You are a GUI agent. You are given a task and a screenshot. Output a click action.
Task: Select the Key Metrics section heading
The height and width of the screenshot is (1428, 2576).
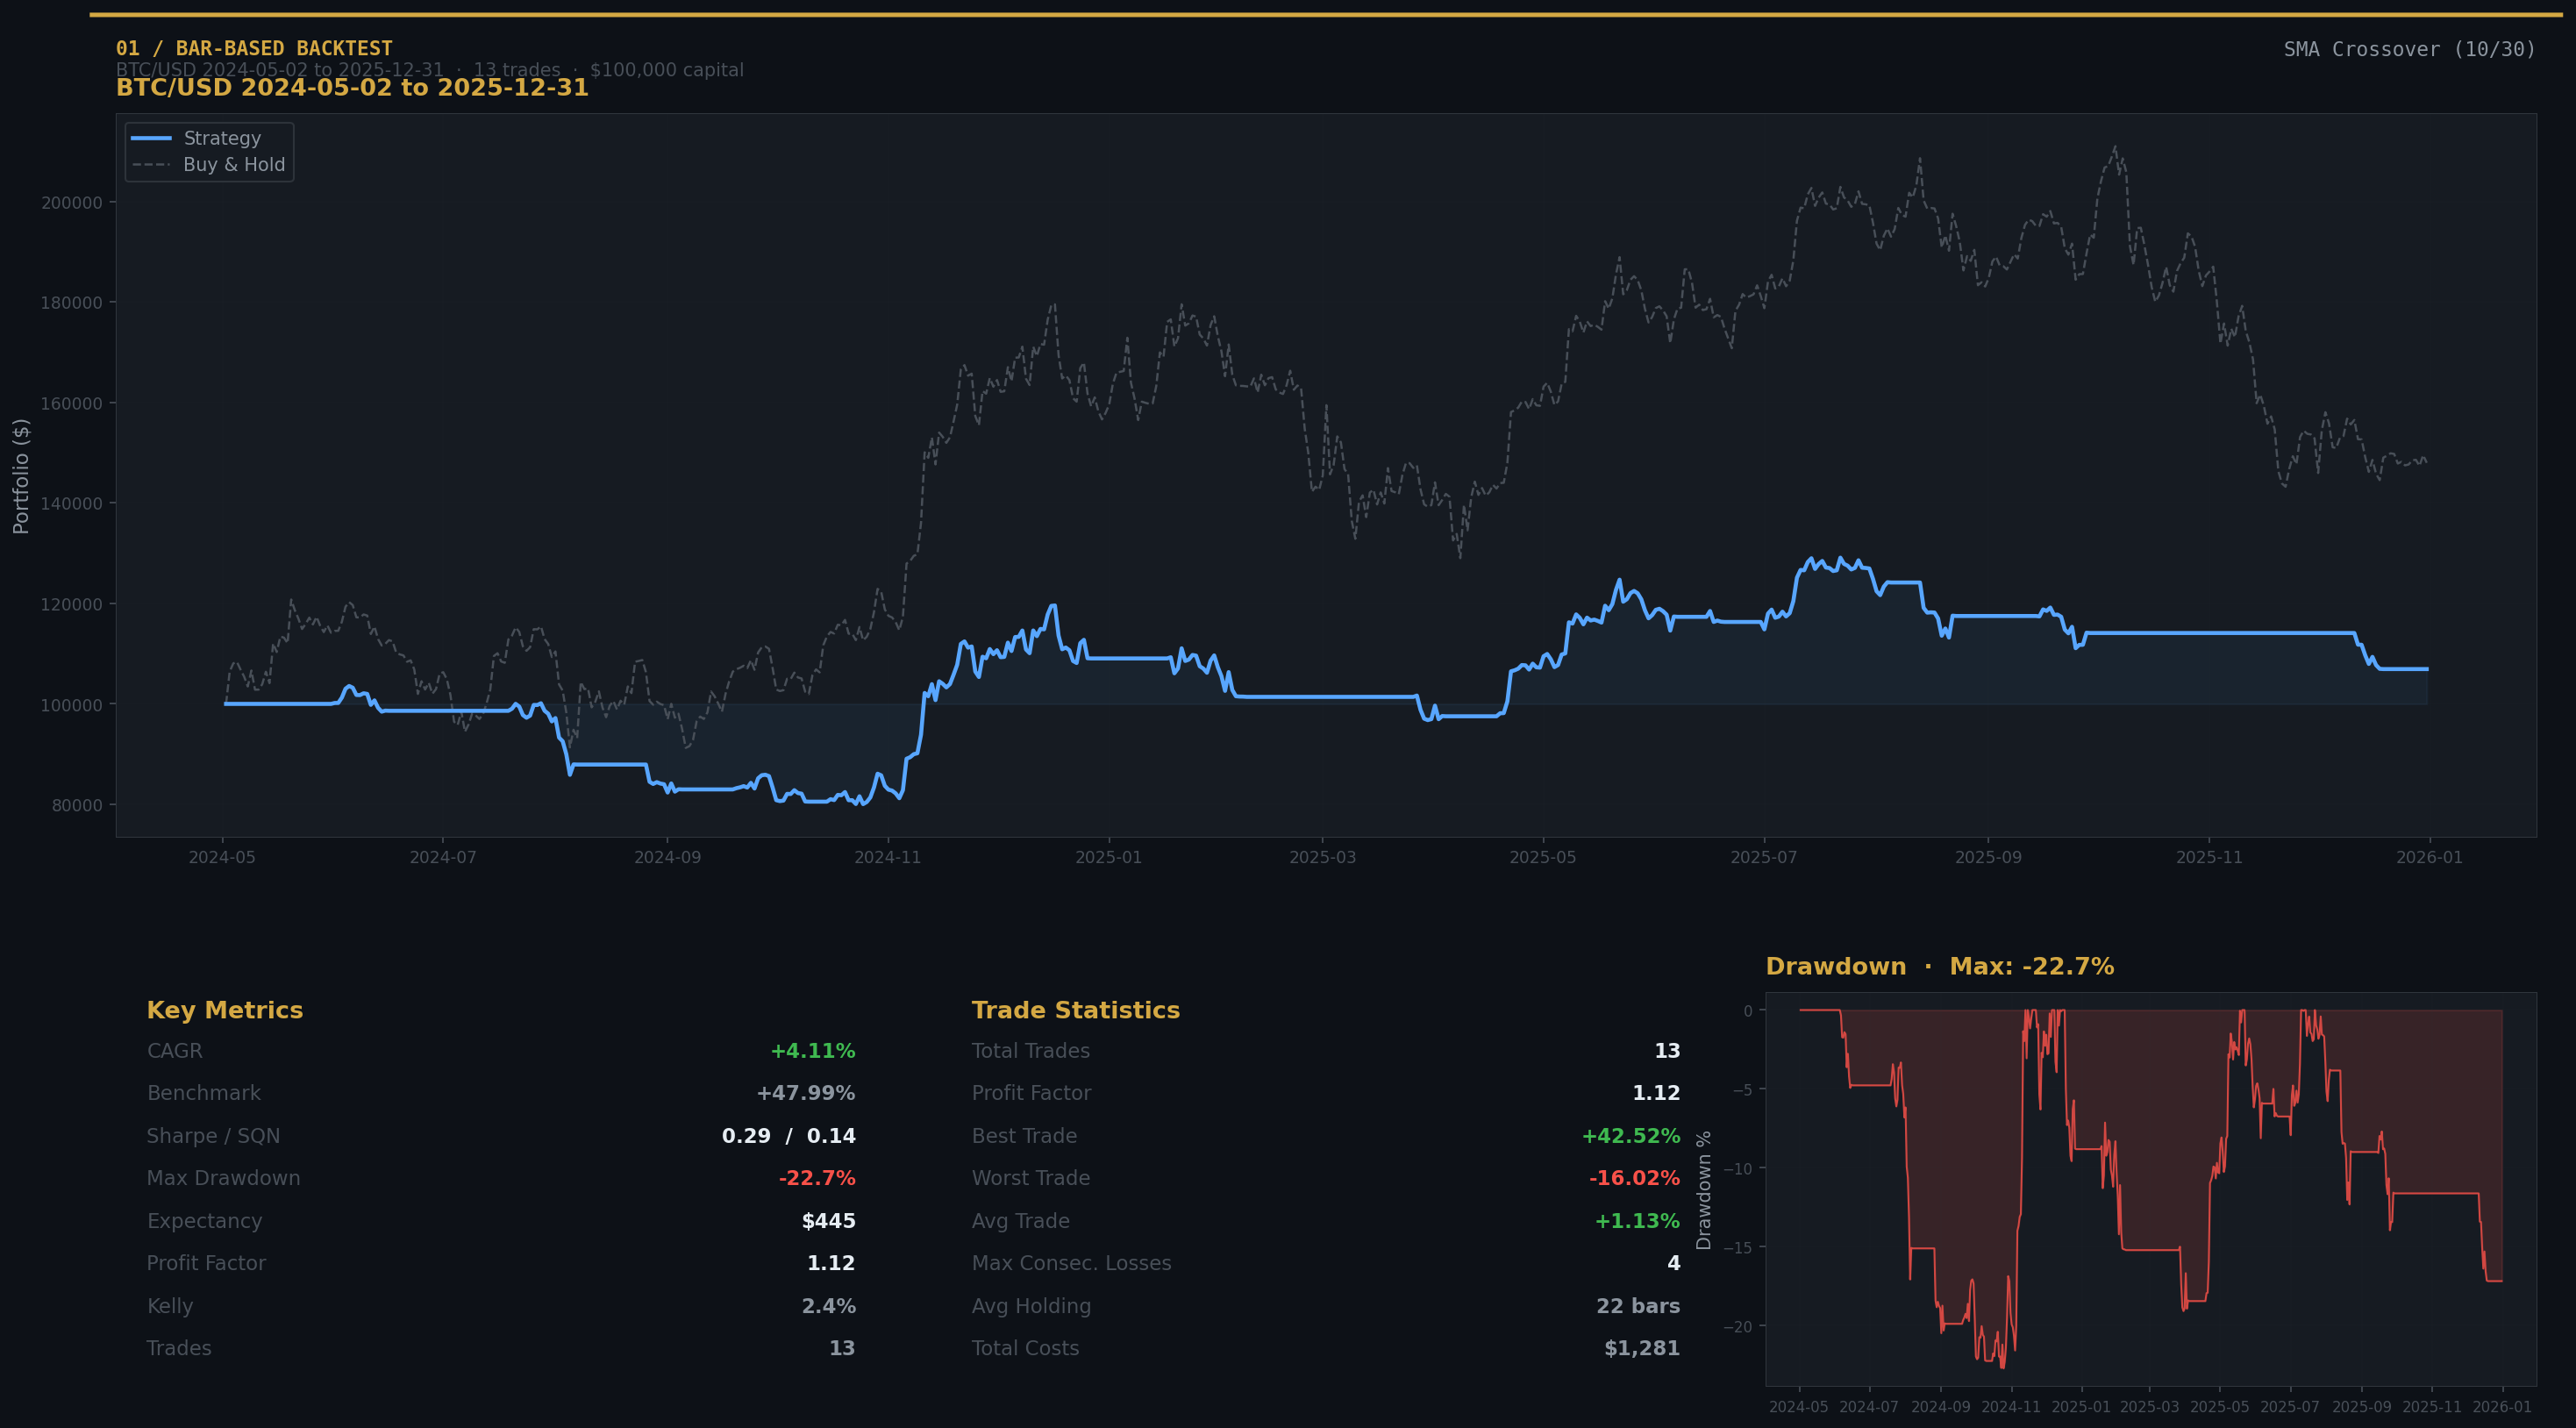pos(225,1010)
